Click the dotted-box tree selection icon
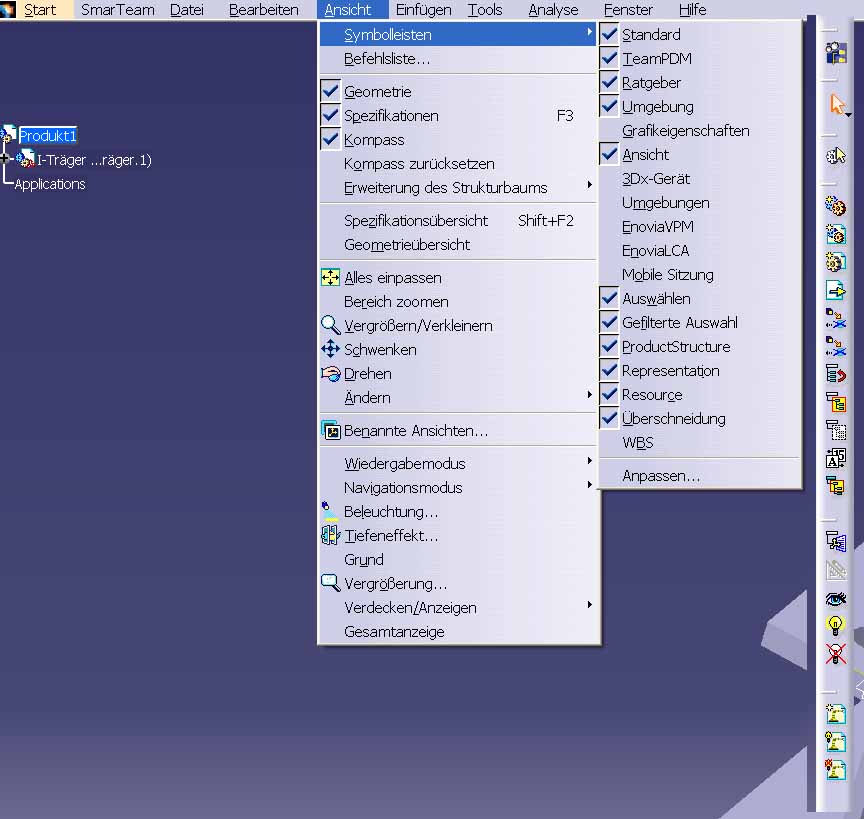 point(836,430)
